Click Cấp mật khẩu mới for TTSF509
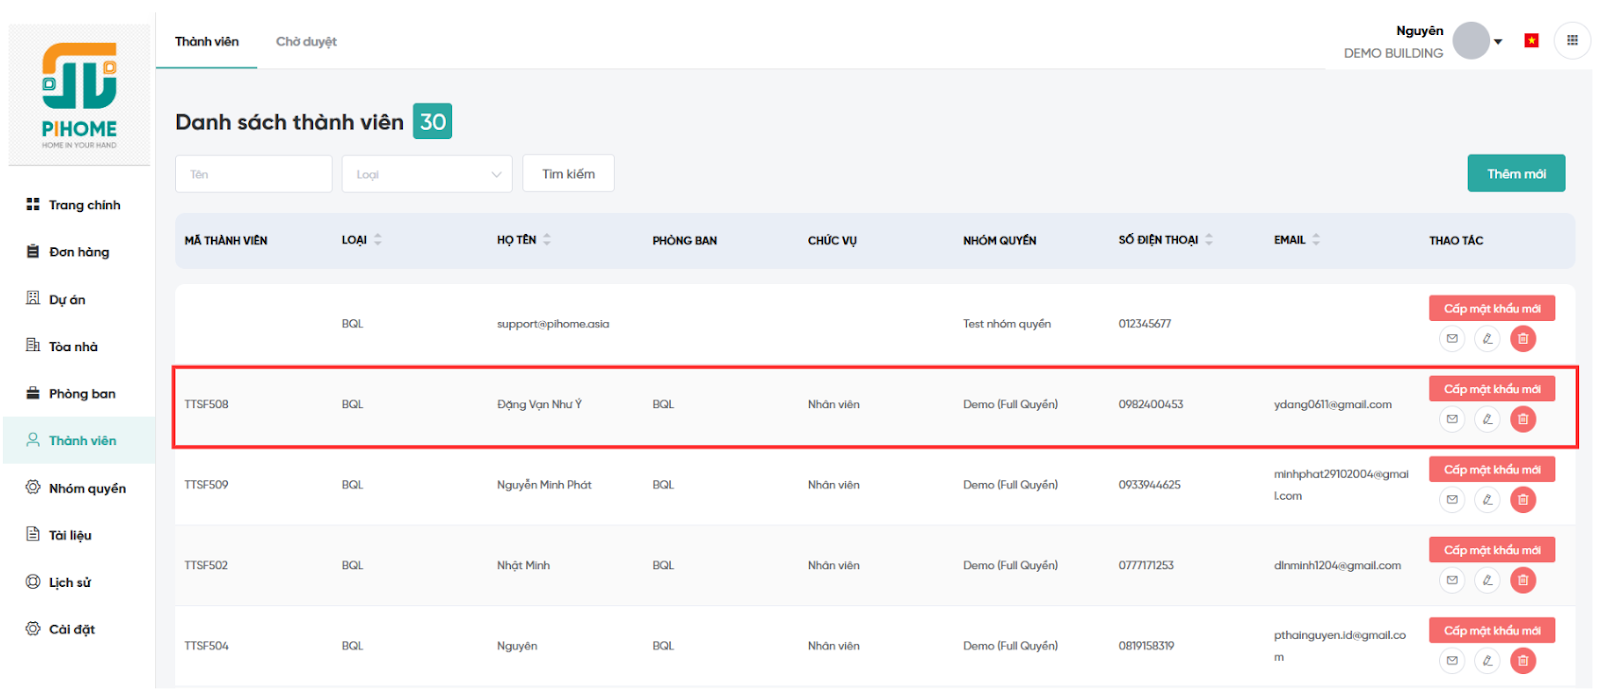The width and height of the screenshot is (1600, 694). click(x=1491, y=469)
